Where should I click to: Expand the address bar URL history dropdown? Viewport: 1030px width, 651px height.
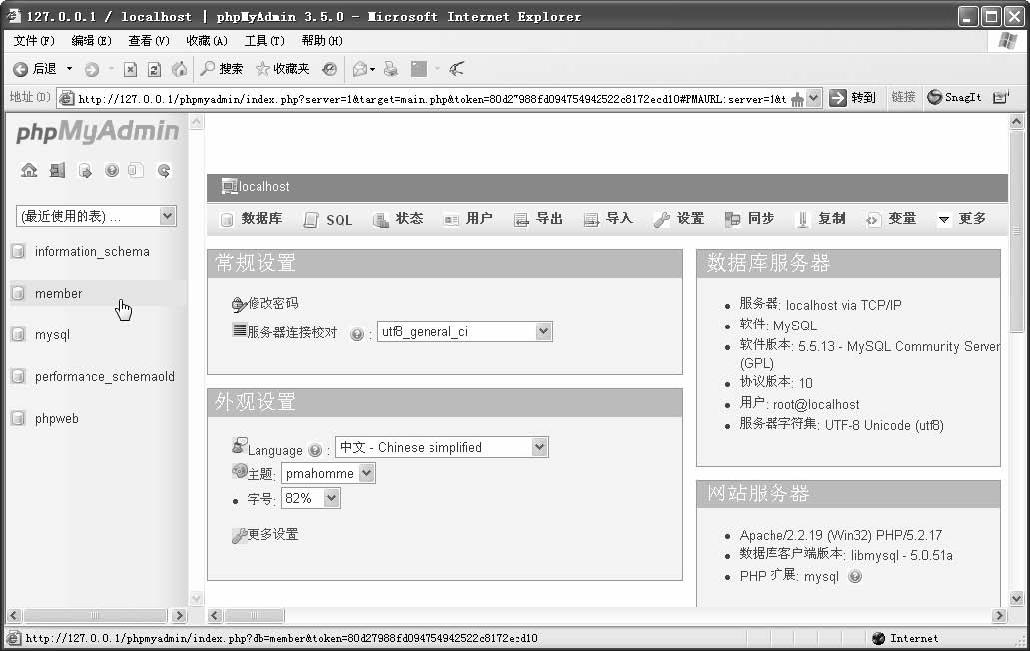pyautogui.click(x=813, y=99)
